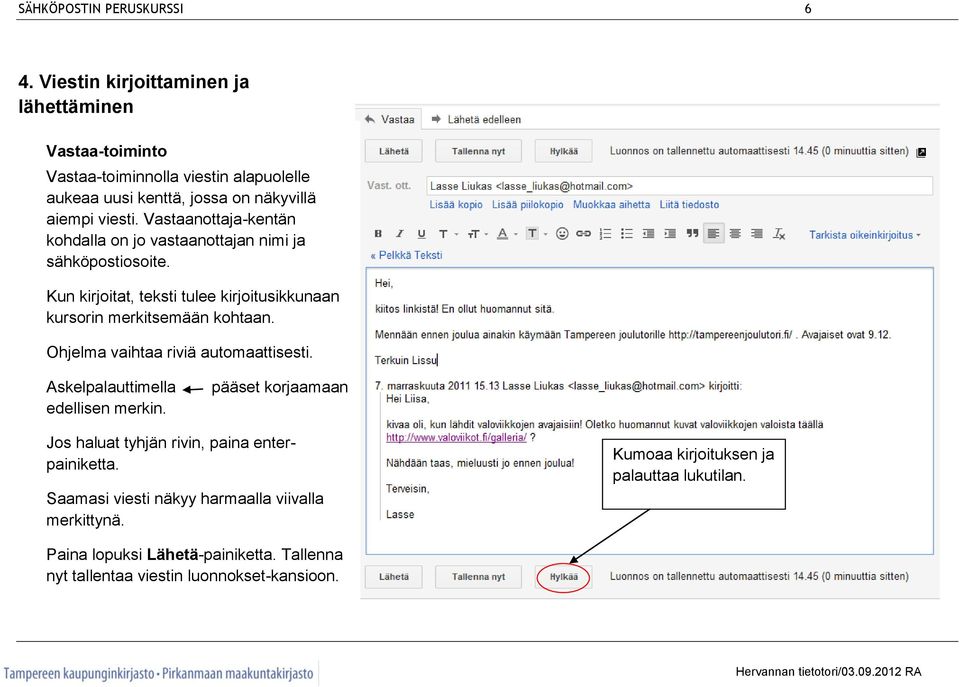This screenshot has height=687, width=960.
Task: Decrease the indent level
Action: 648,234
